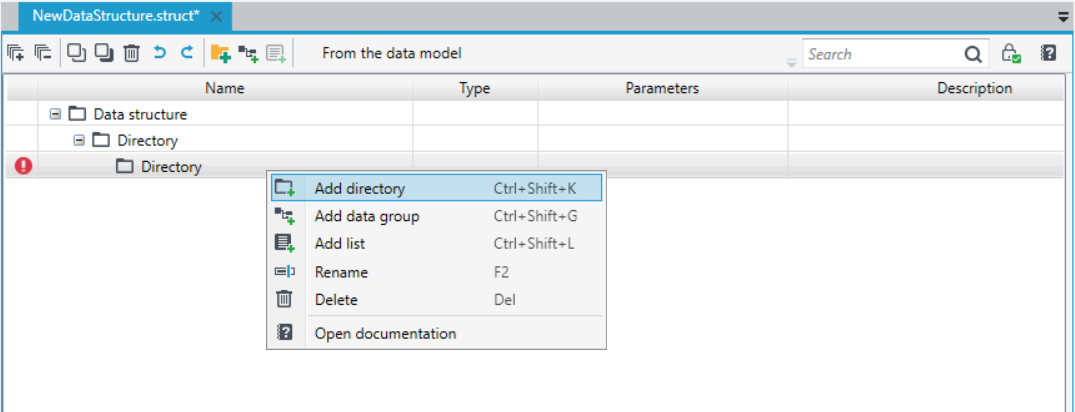Screen dimensions: 1075x412
Task: Click the red error indicator icon
Action: tap(23, 166)
